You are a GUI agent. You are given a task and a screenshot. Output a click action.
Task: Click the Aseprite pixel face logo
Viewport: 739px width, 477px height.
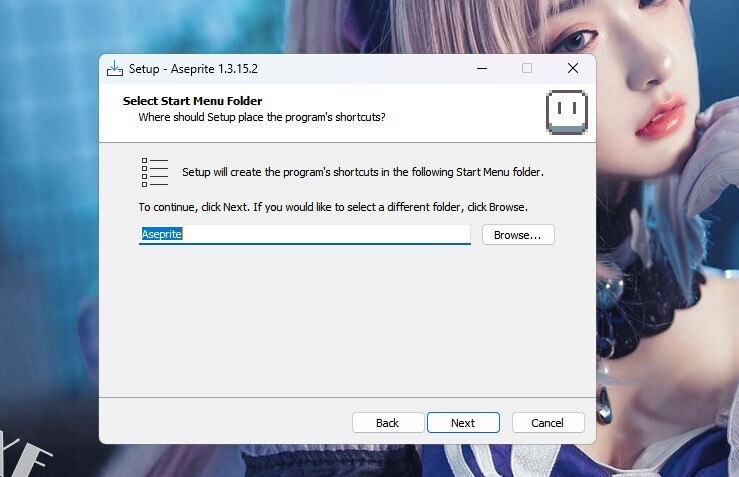coord(567,112)
